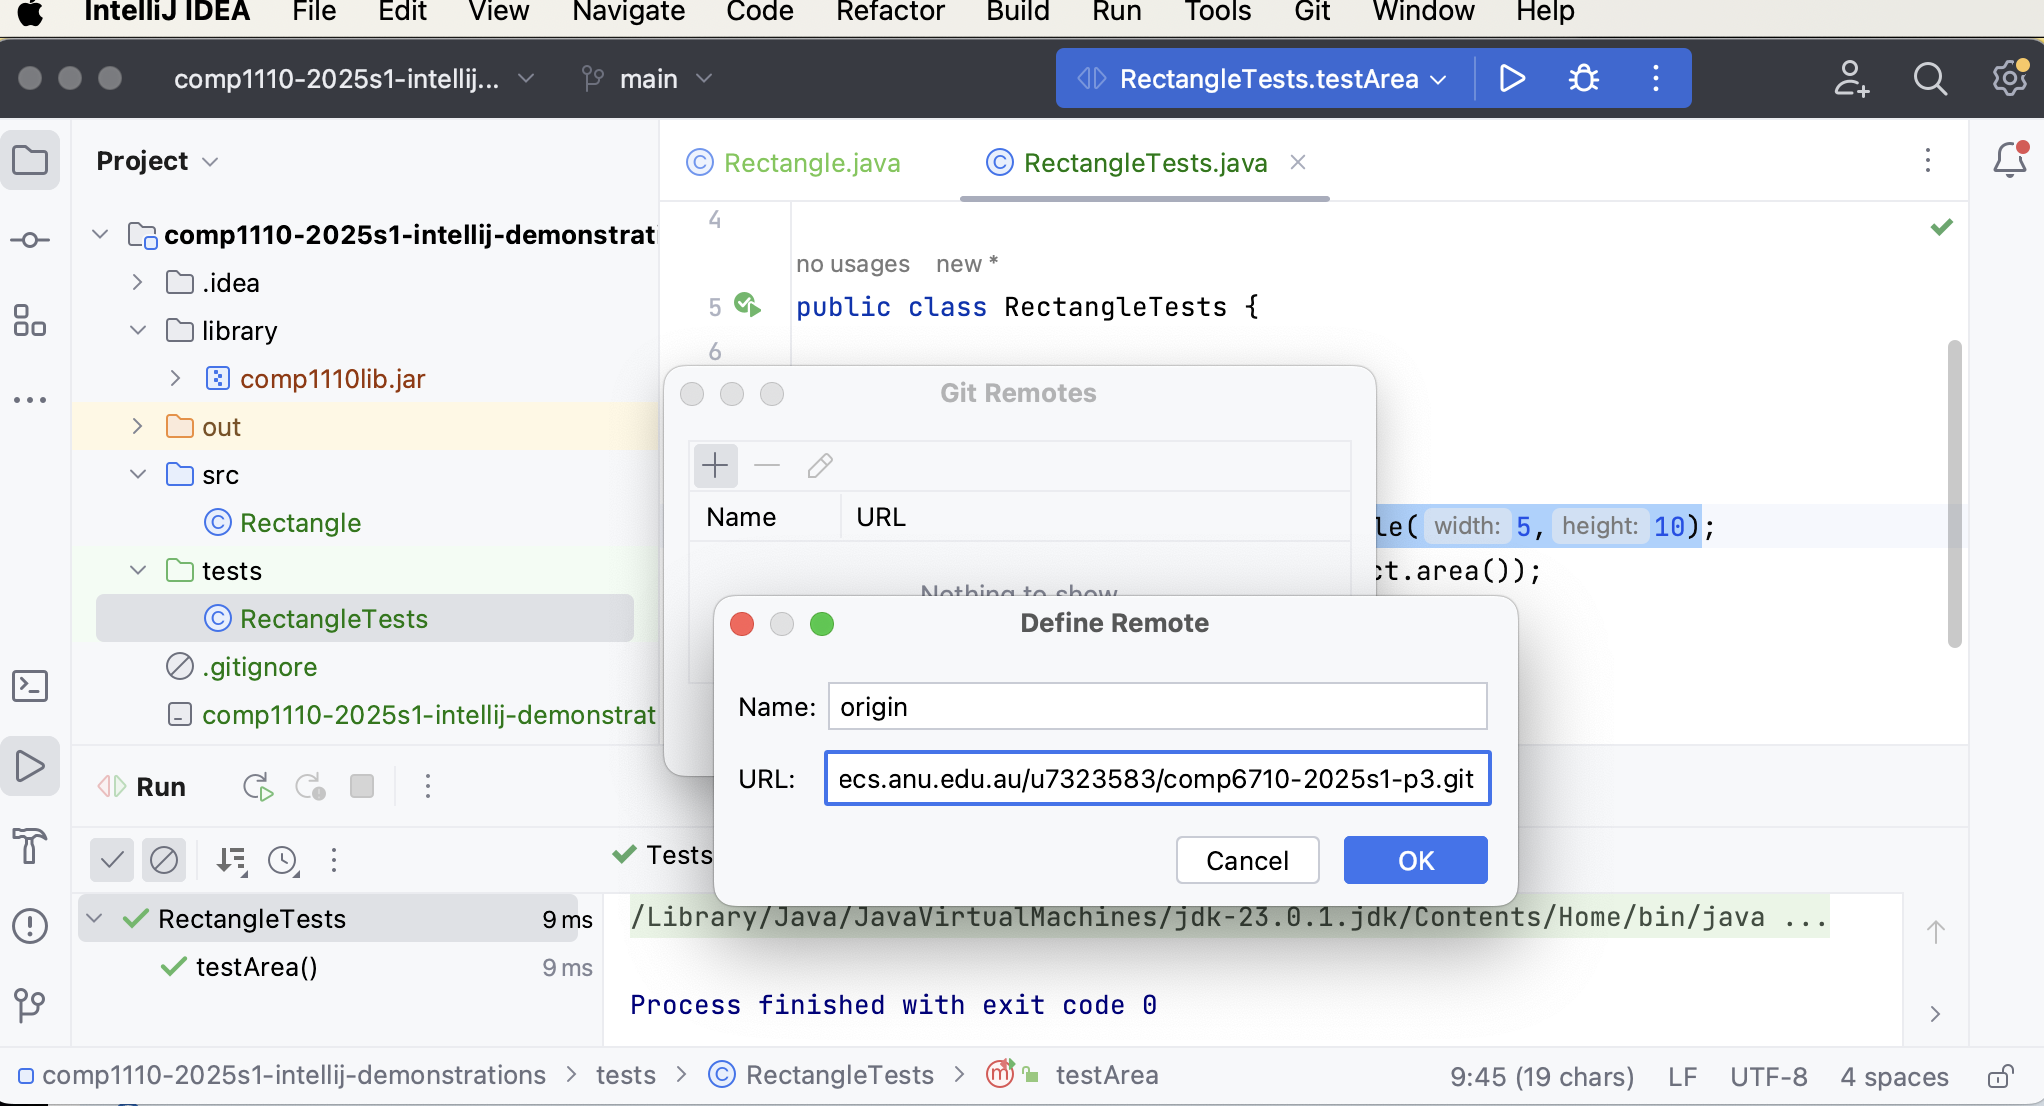The width and height of the screenshot is (2044, 1106).
Task: Open the main branch dropdown
Action: [645, 79]
